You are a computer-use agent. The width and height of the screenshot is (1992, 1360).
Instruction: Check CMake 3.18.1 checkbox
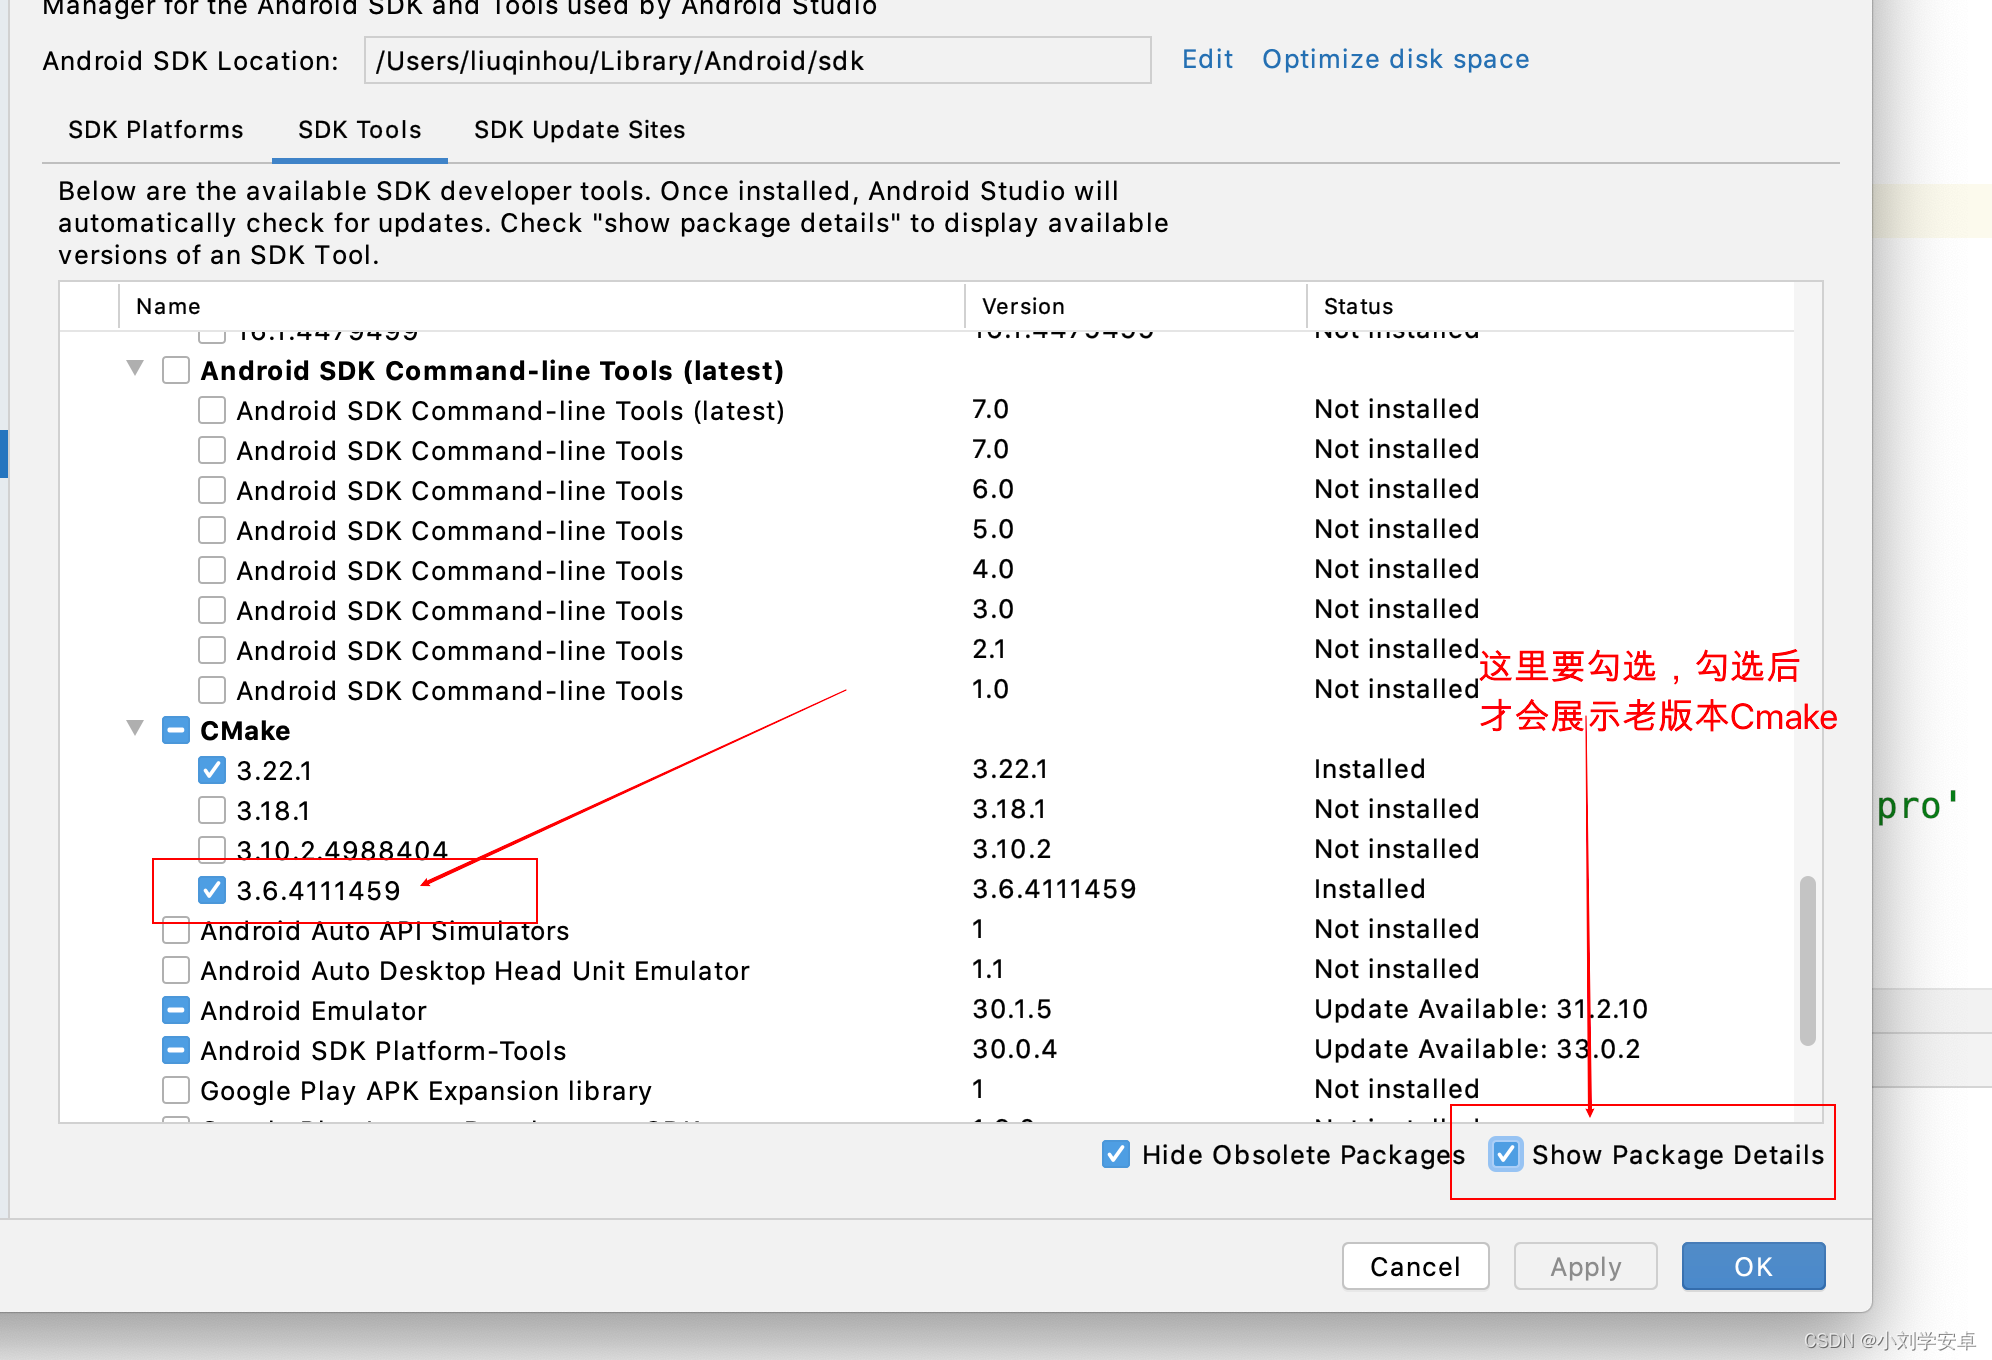coord(212,810)
